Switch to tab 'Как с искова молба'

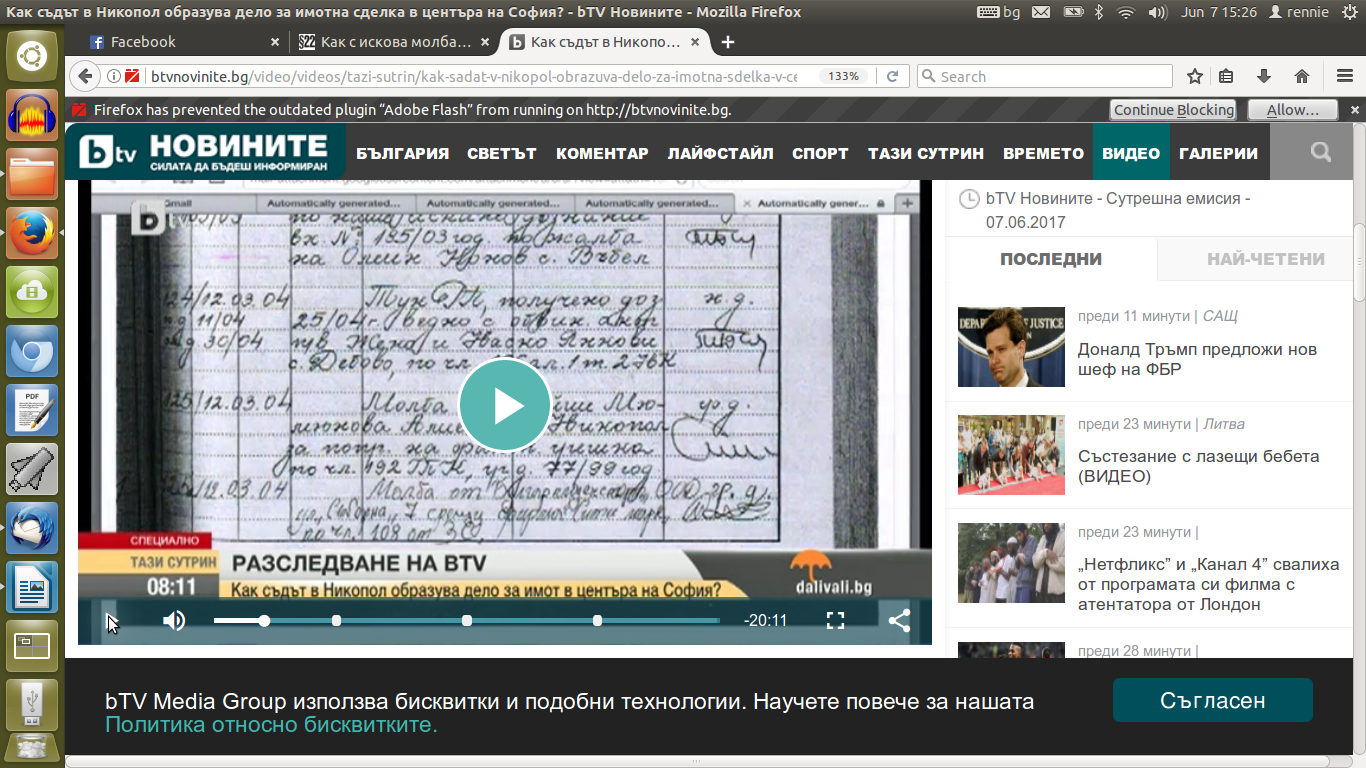(x=397, y=42)
